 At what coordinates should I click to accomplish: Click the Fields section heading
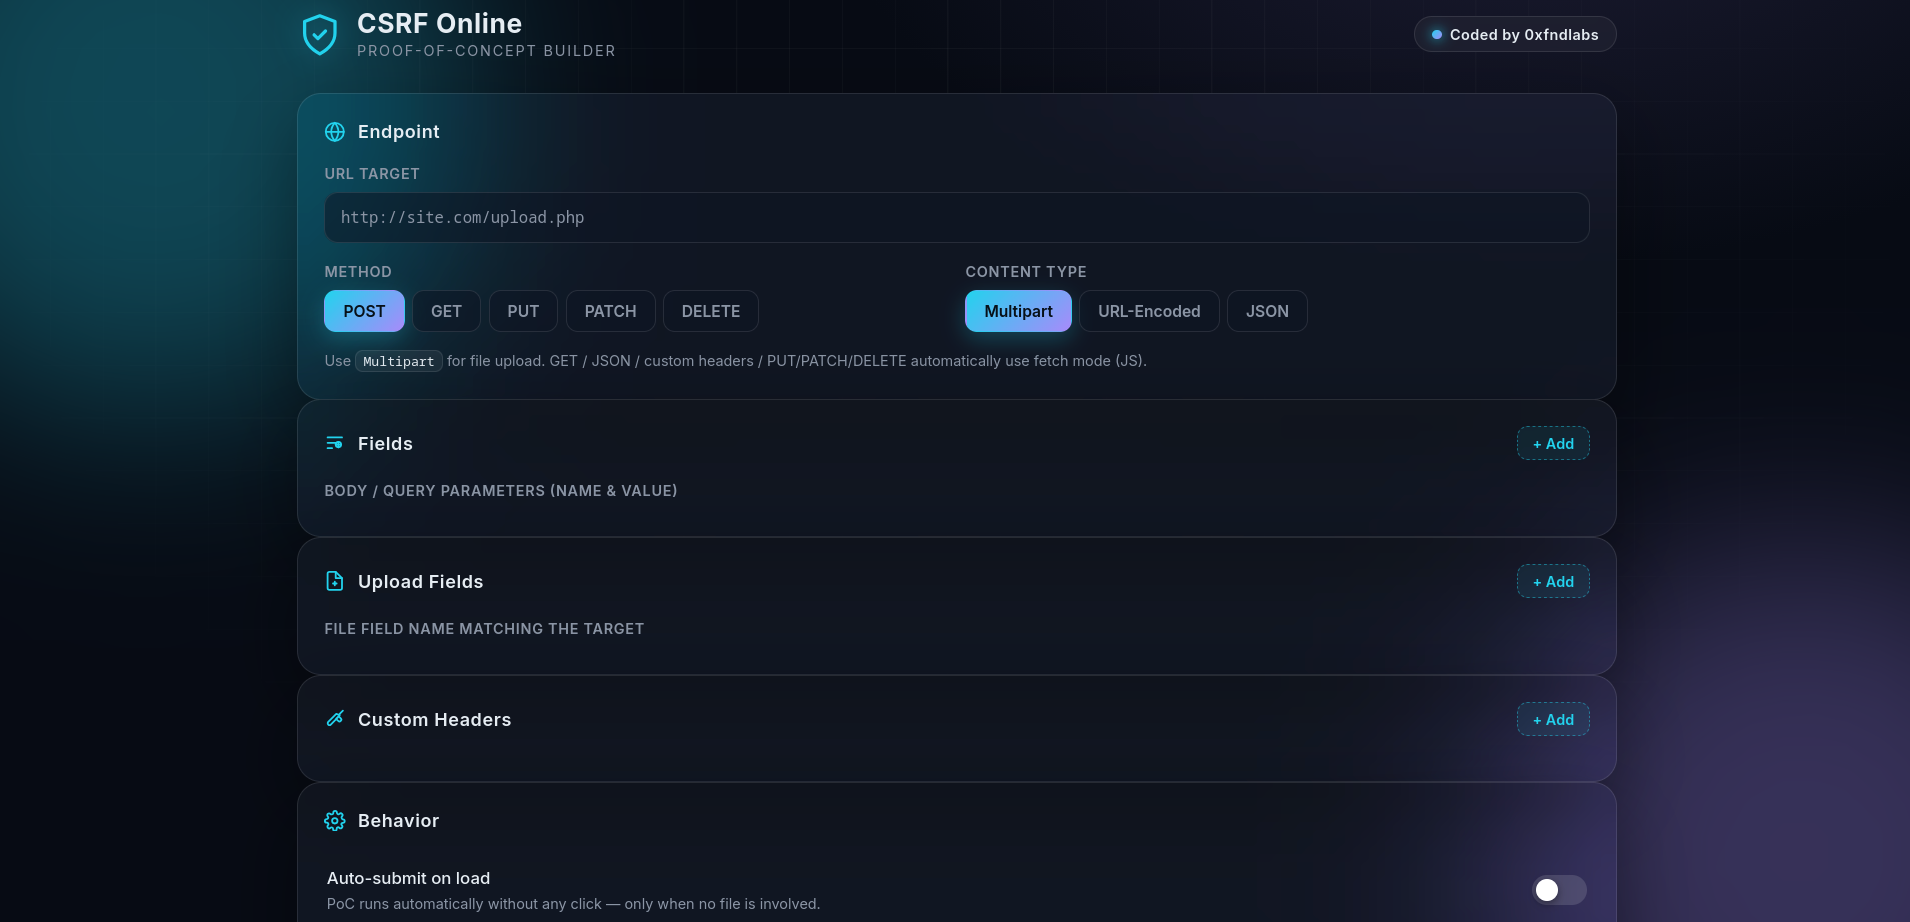pos(385,444)
